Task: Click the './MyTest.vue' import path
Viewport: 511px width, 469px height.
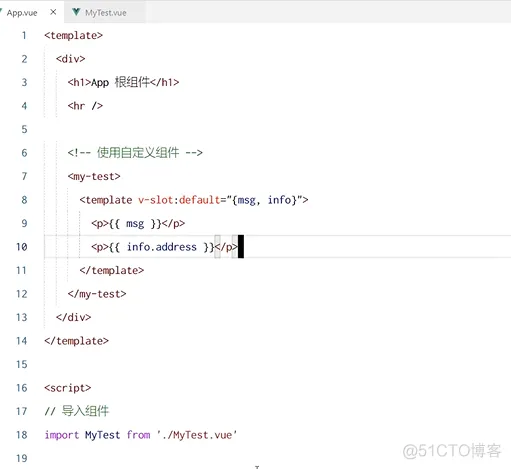Action: coord(197,435)
